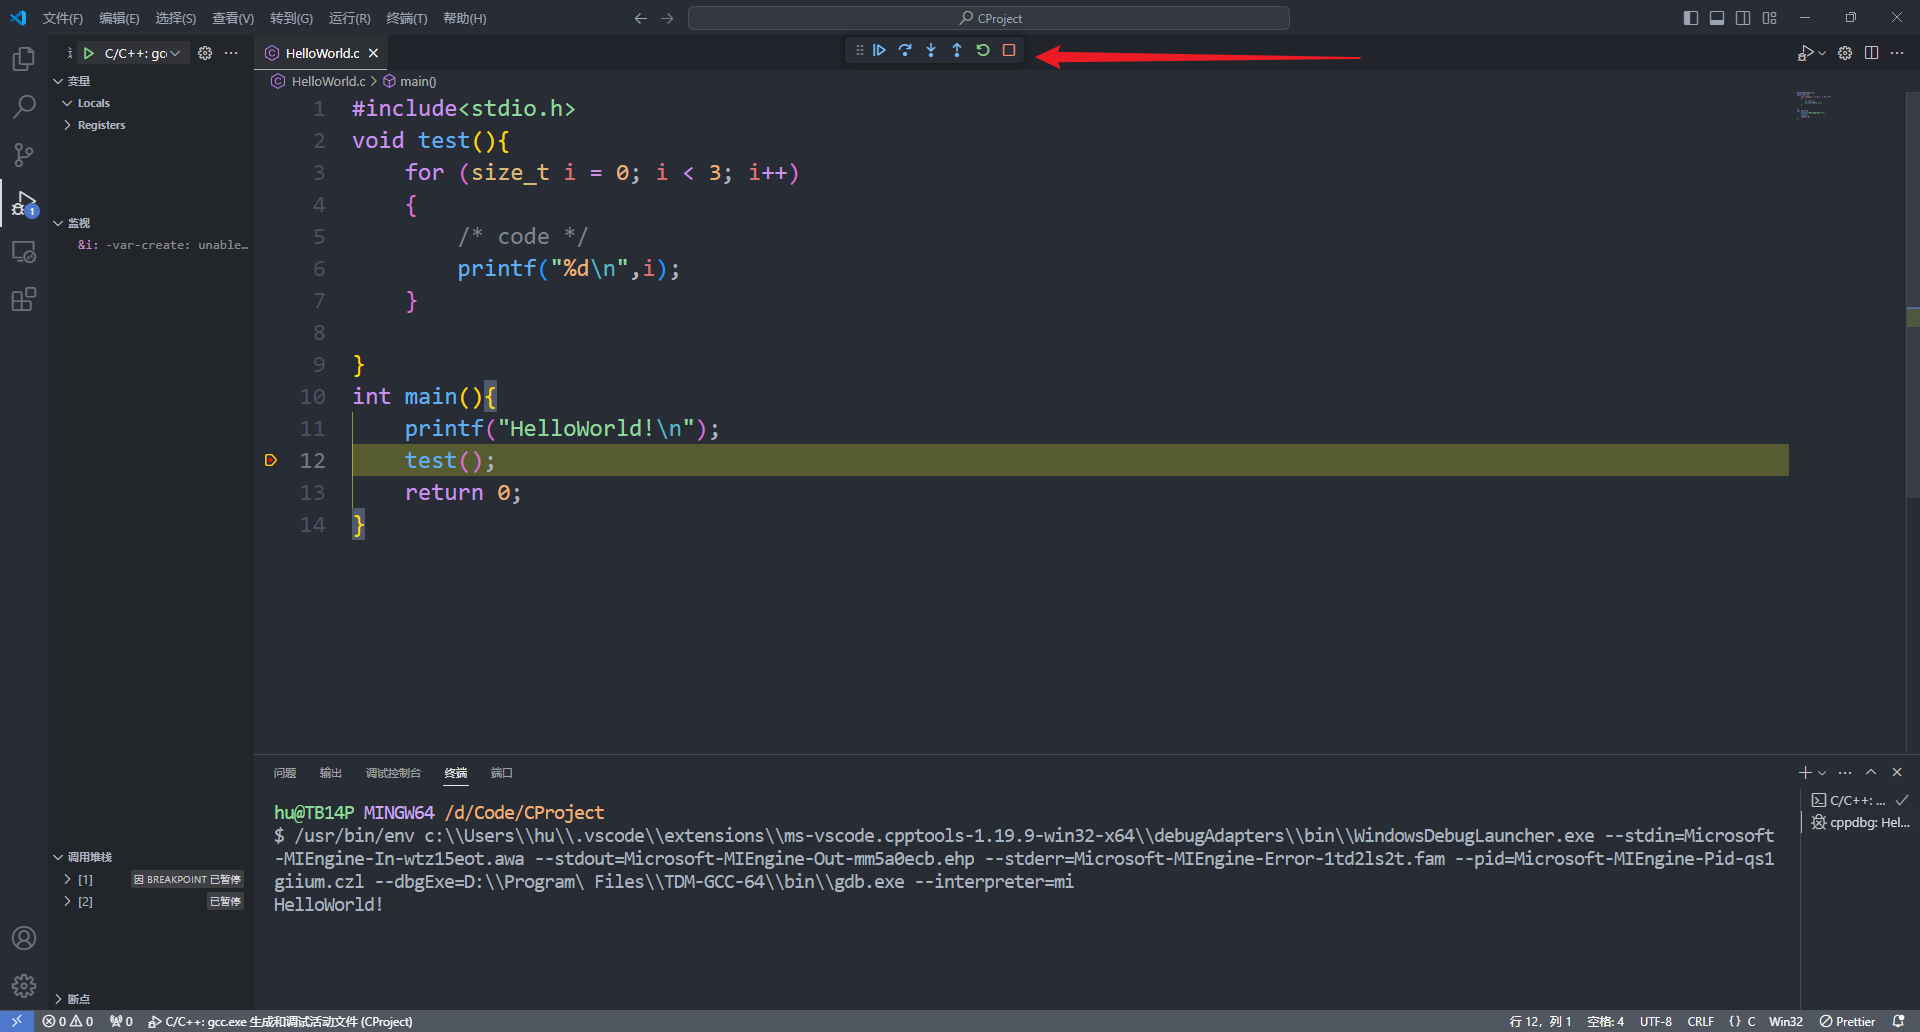Viewport: 1920px width, 1032px height.
Task: Click the Step Over debug icon
Action: [905, 50]
